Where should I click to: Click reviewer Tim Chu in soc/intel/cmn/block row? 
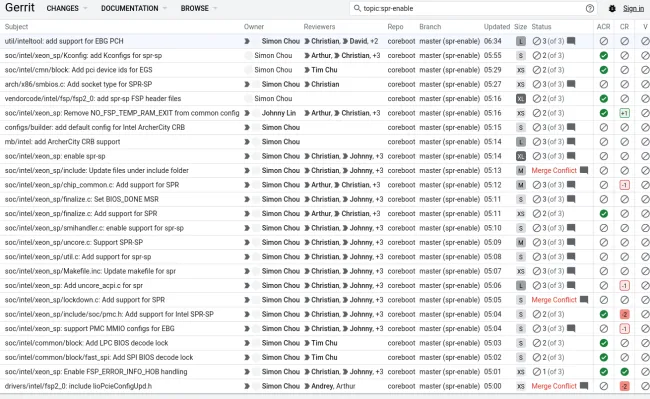[x=324, y=70]
